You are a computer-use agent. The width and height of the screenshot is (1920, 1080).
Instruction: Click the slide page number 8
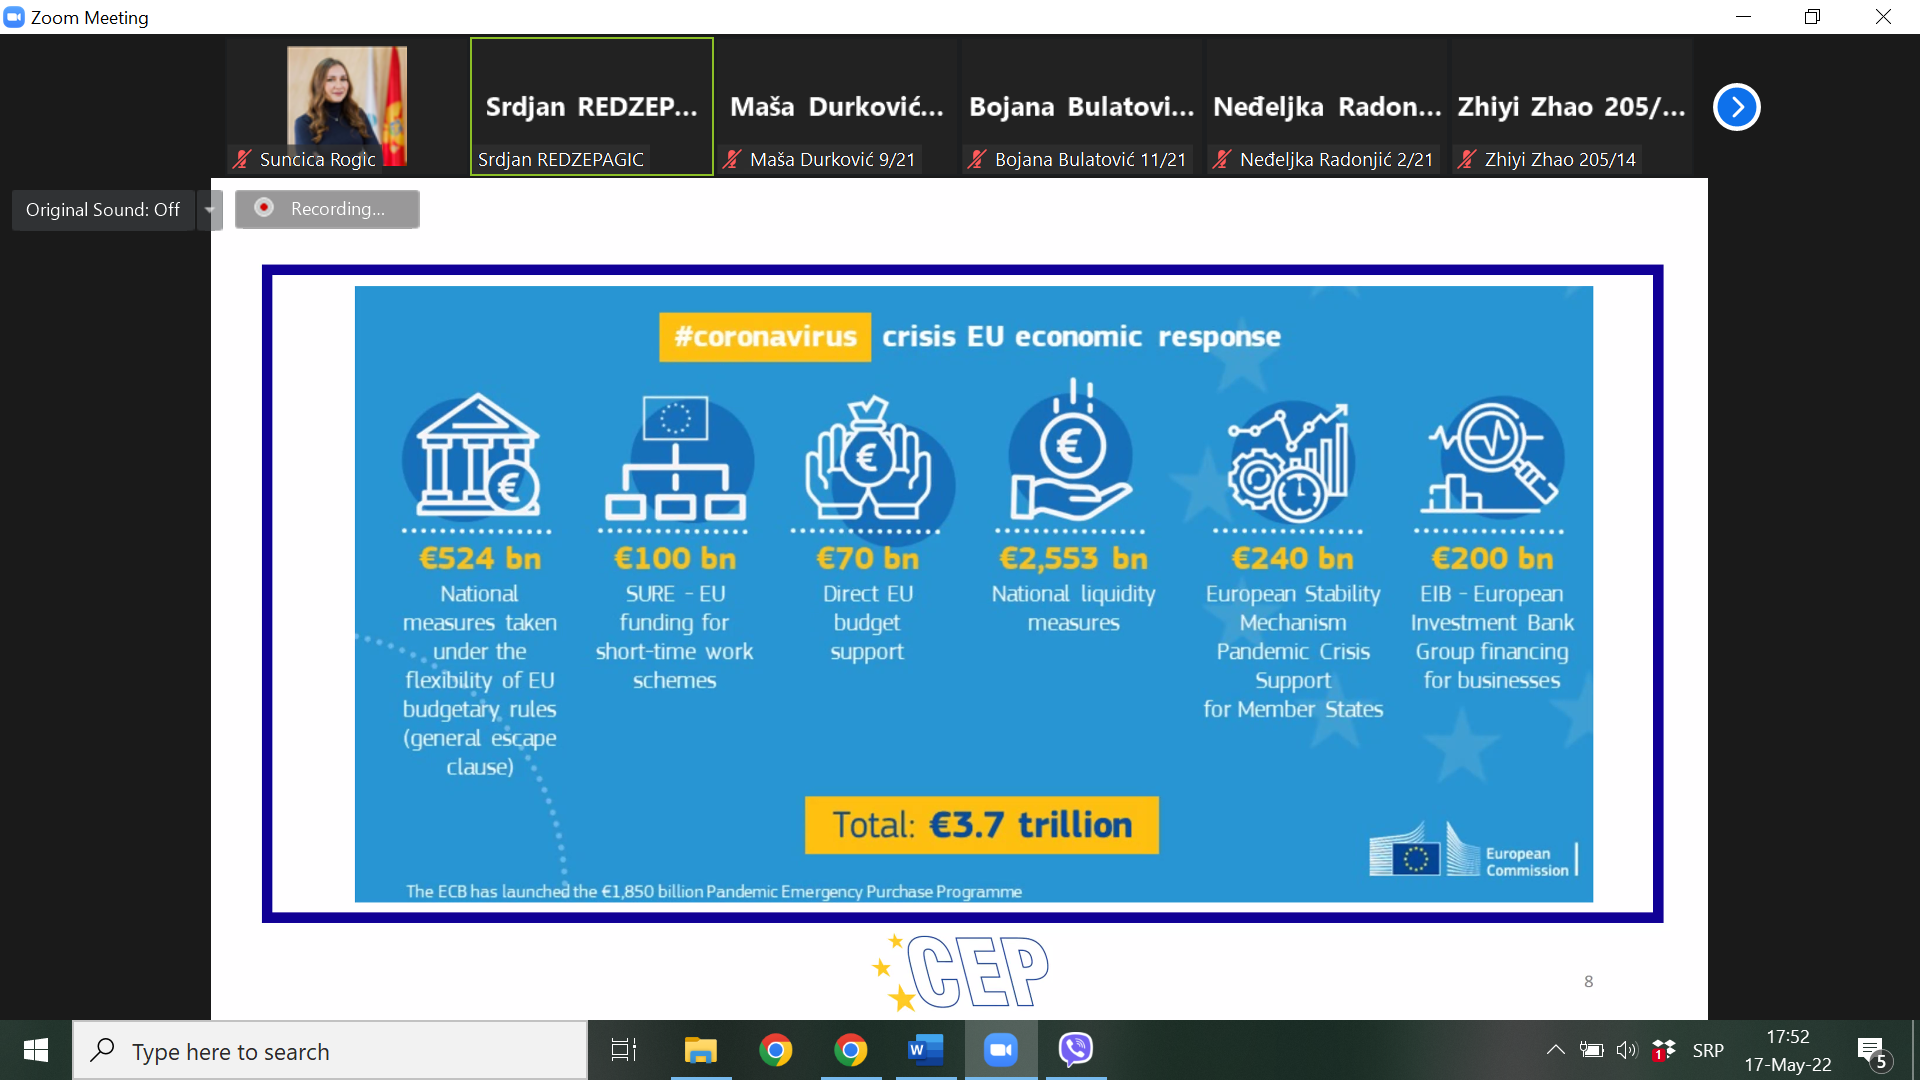point(1588,982)
